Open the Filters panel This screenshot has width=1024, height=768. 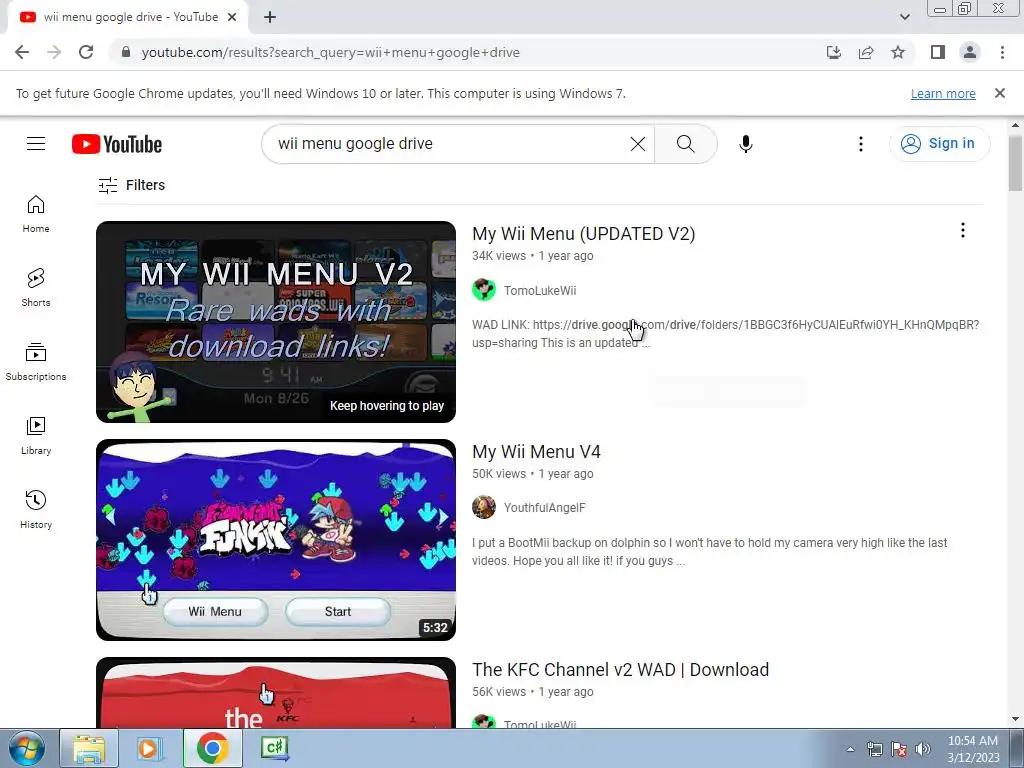pos(132,185)
